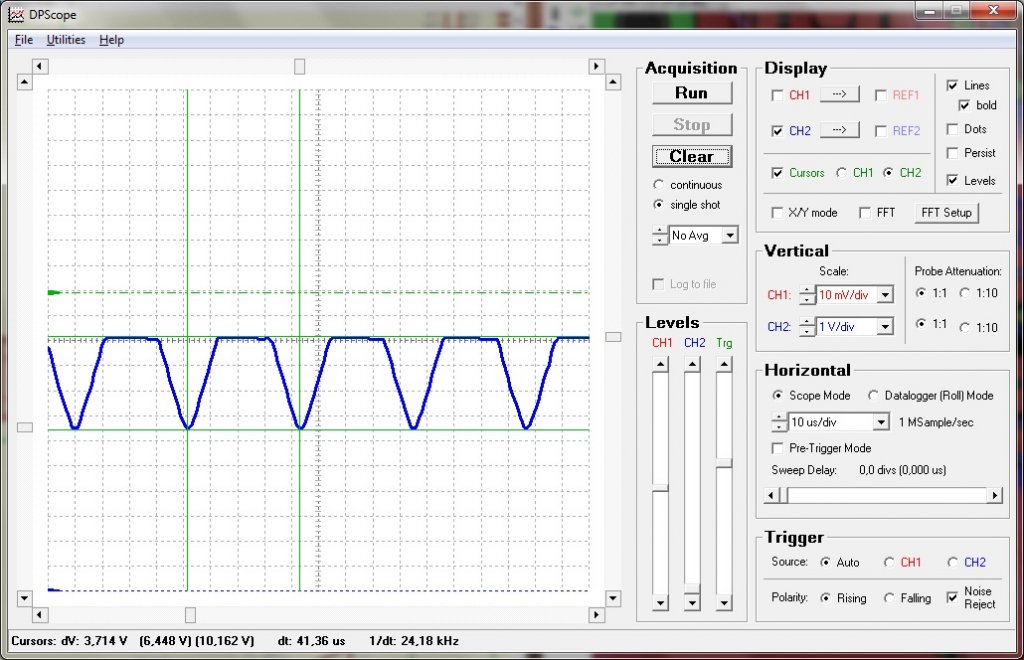The width and height of the screenshot is (1024, 660).
Task: Enable REF2 checkbox
Action: tap(880, 131)
